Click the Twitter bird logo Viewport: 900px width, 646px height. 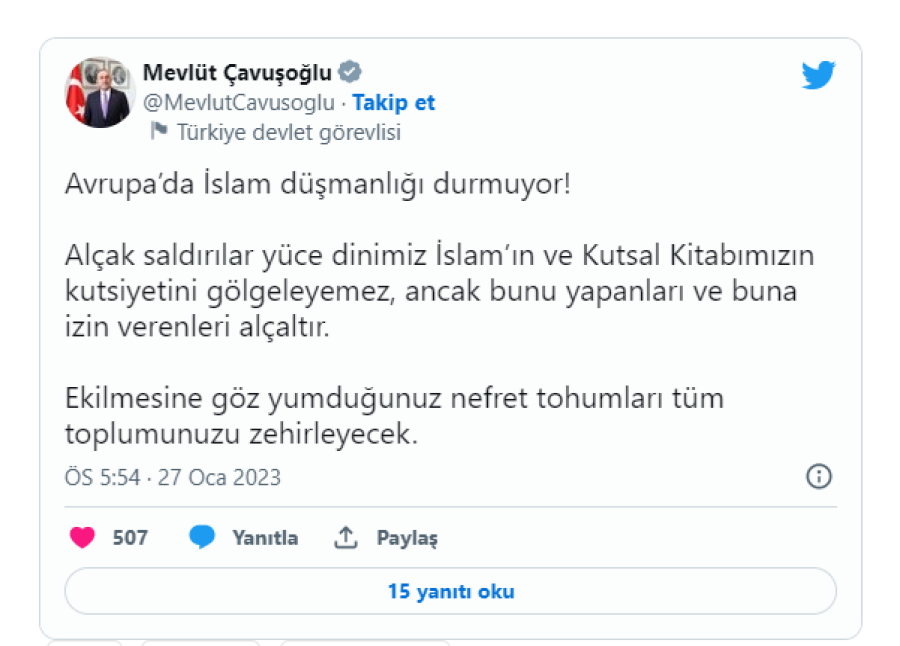pos(818,75)
